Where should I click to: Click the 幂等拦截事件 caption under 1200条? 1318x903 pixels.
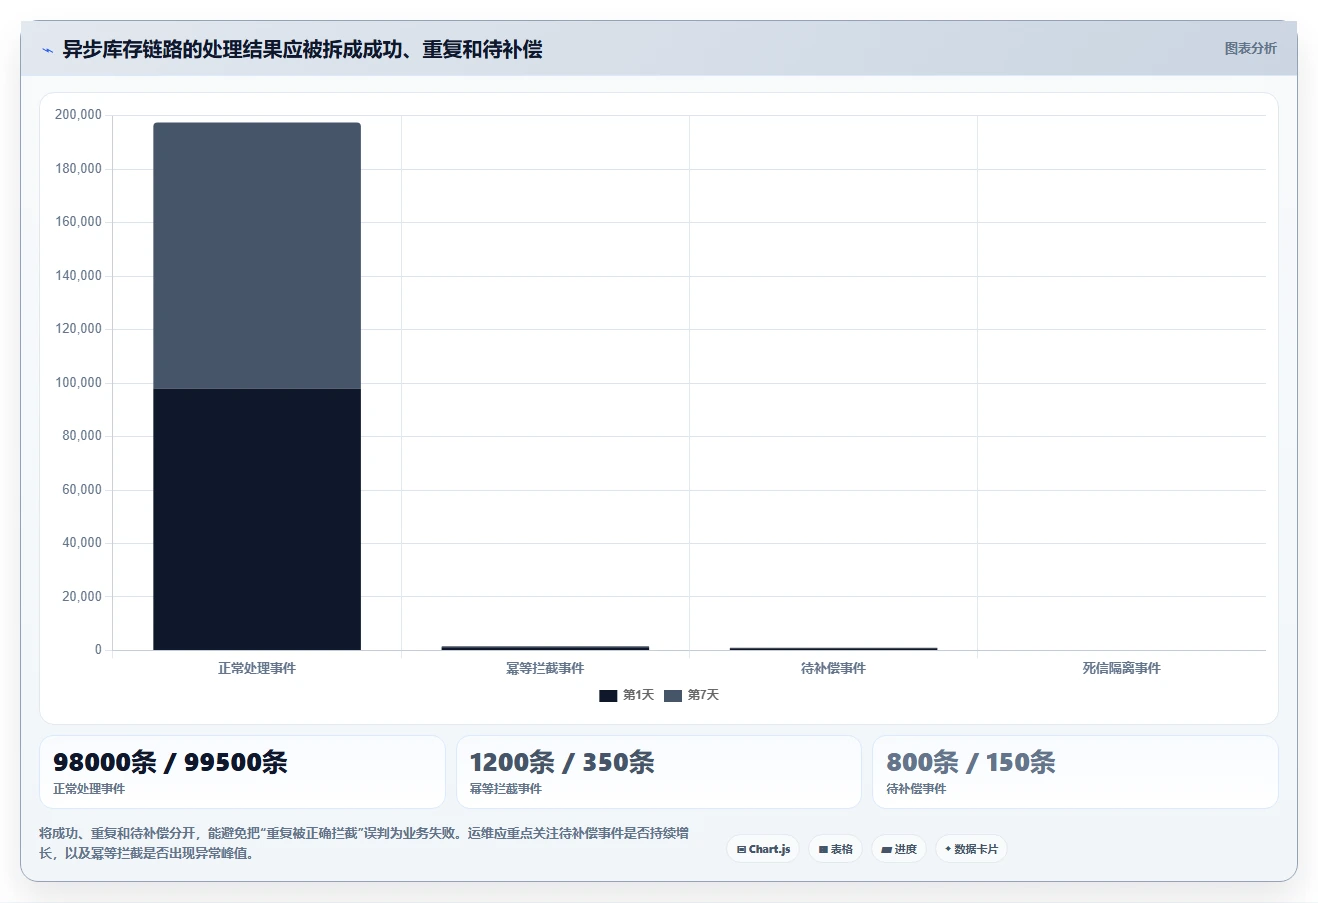click(506, 789)
